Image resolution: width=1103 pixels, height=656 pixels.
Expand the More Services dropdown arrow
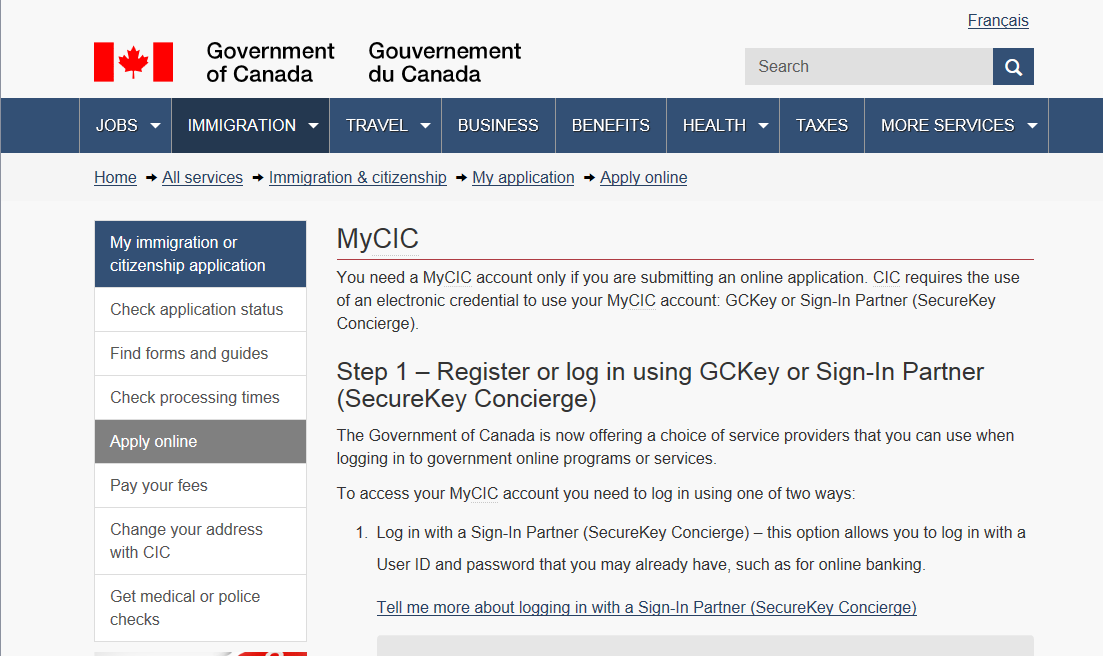pos(1033,126)
